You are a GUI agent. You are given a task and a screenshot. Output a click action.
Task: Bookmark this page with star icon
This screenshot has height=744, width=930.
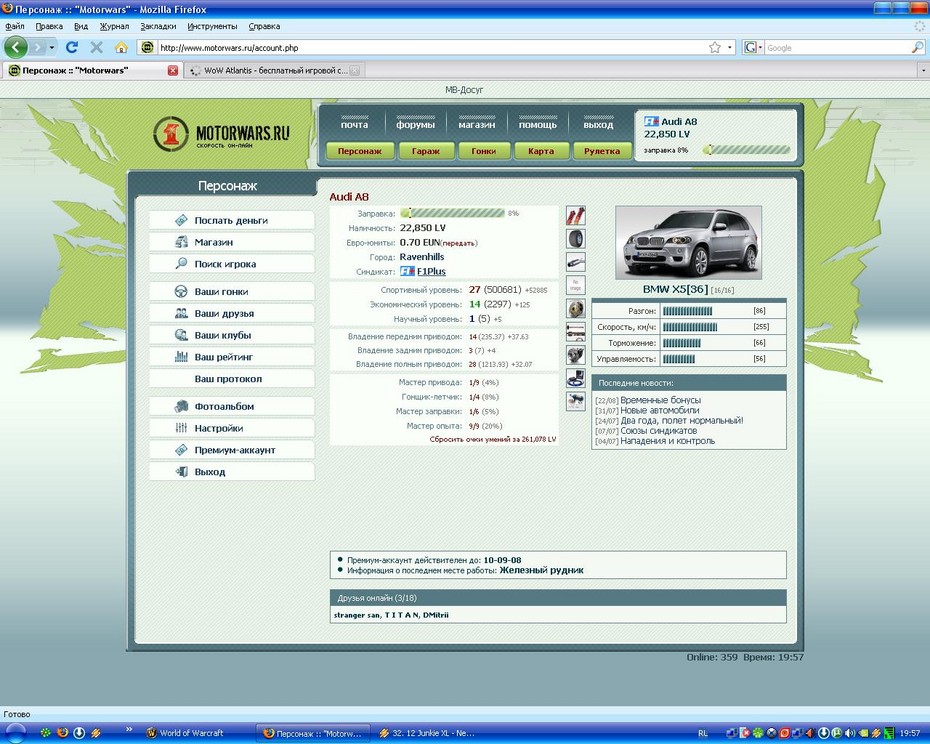coord(715,47)
